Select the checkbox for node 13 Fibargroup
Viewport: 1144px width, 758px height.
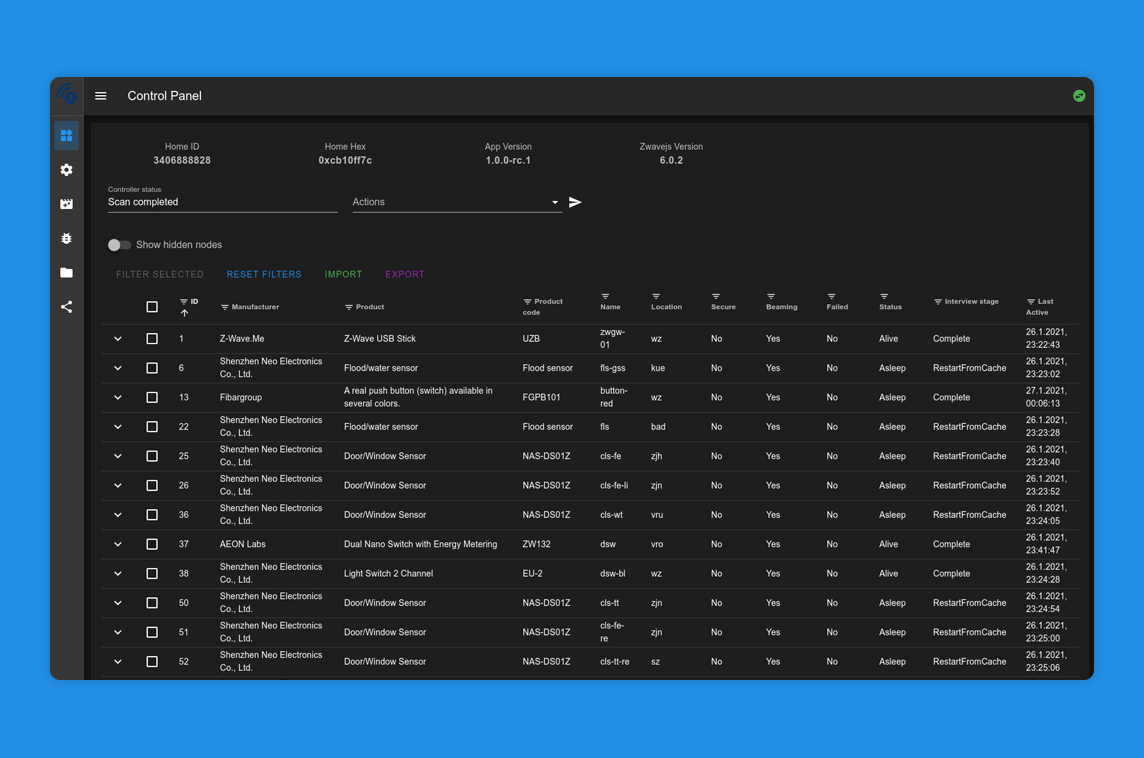[x=152, y=398]
